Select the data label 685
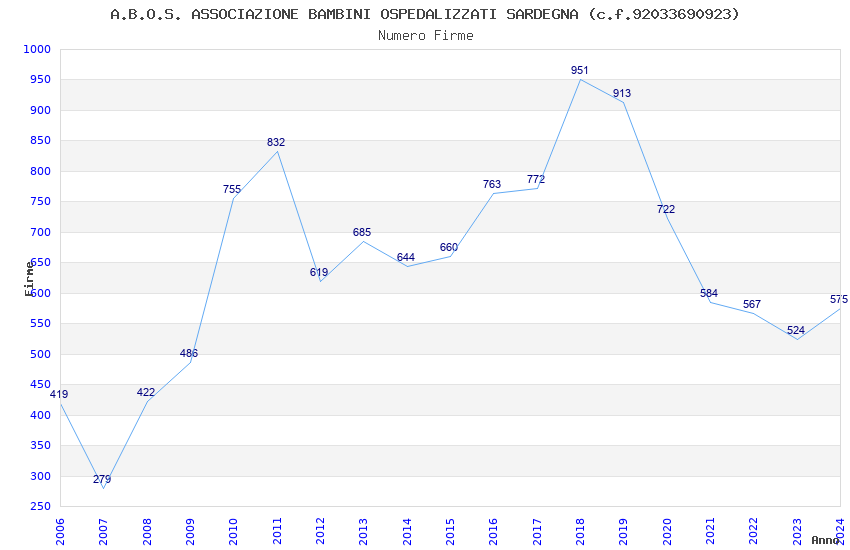The image size is (850, 550). tap(362, 232)
